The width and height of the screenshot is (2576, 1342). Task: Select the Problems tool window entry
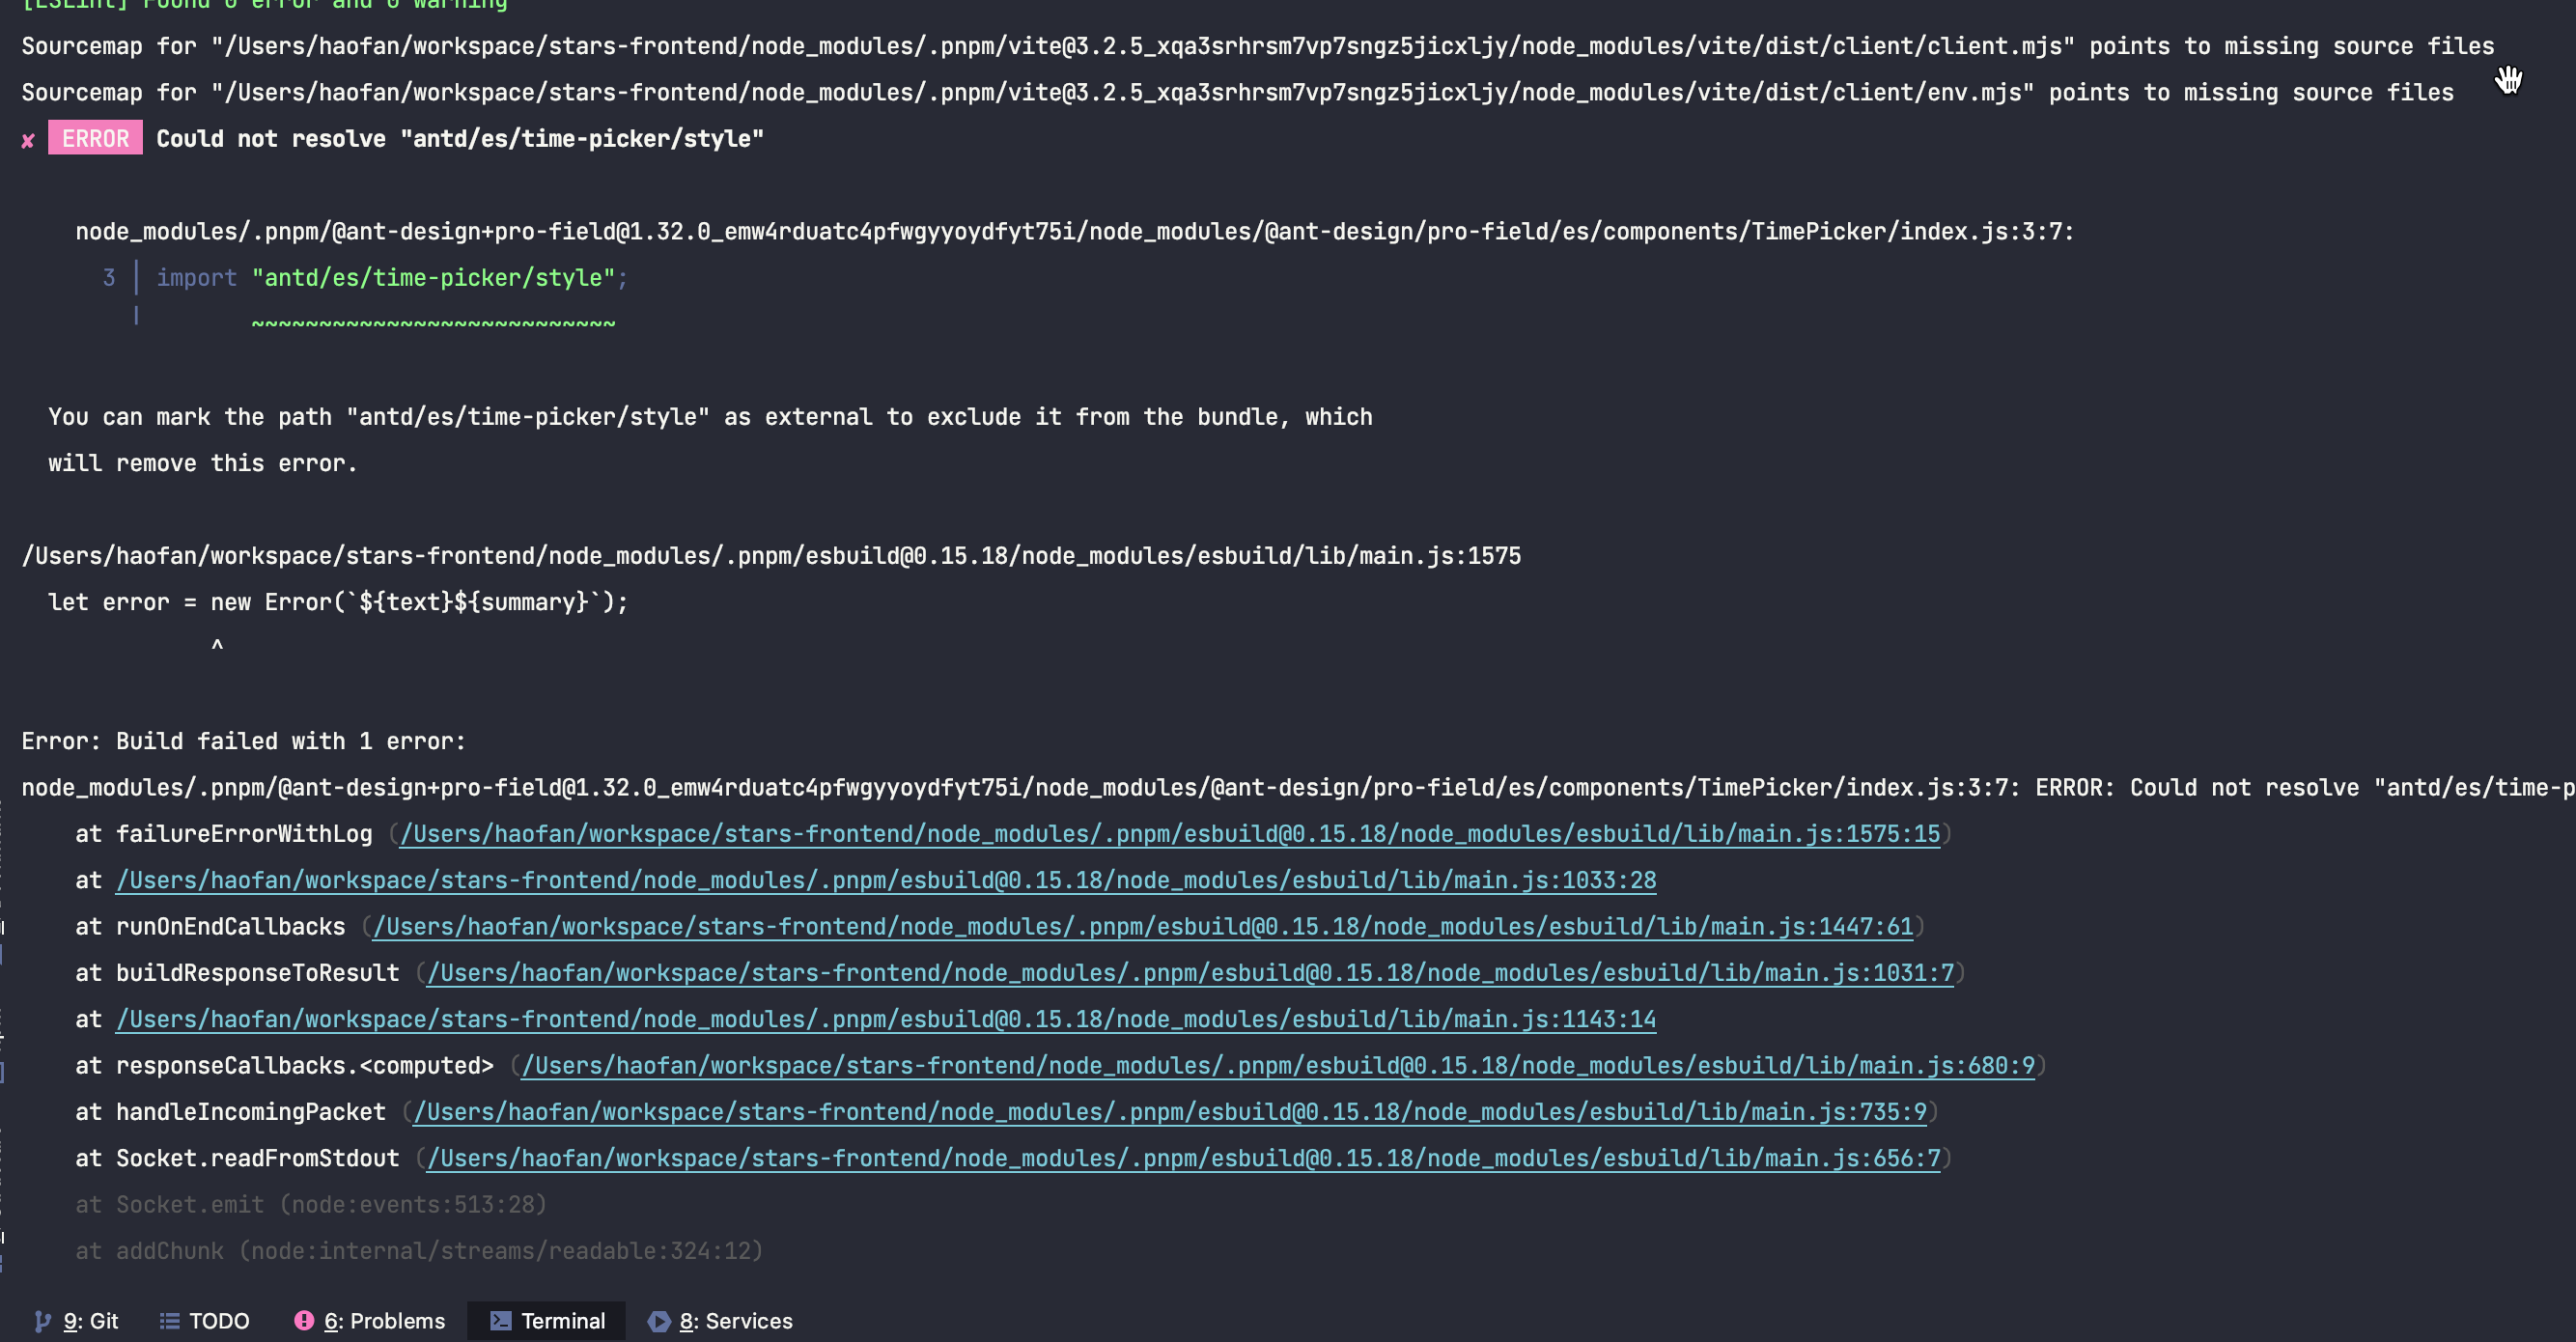pyautogui.click(x=388, y=1321)
